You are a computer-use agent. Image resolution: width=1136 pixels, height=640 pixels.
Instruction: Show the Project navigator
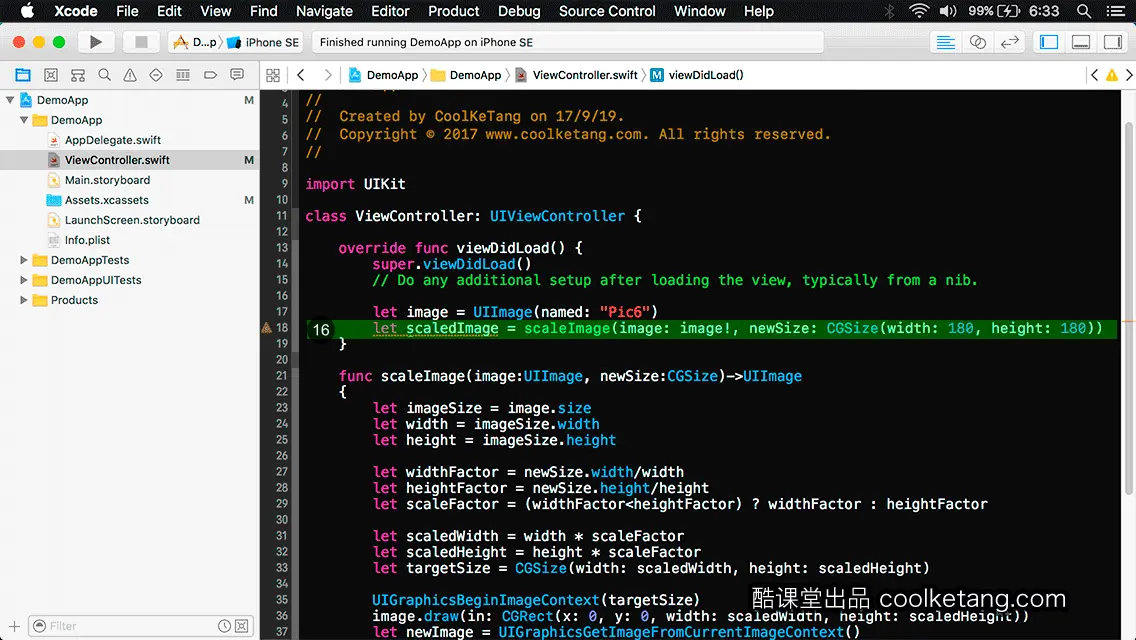23,75
